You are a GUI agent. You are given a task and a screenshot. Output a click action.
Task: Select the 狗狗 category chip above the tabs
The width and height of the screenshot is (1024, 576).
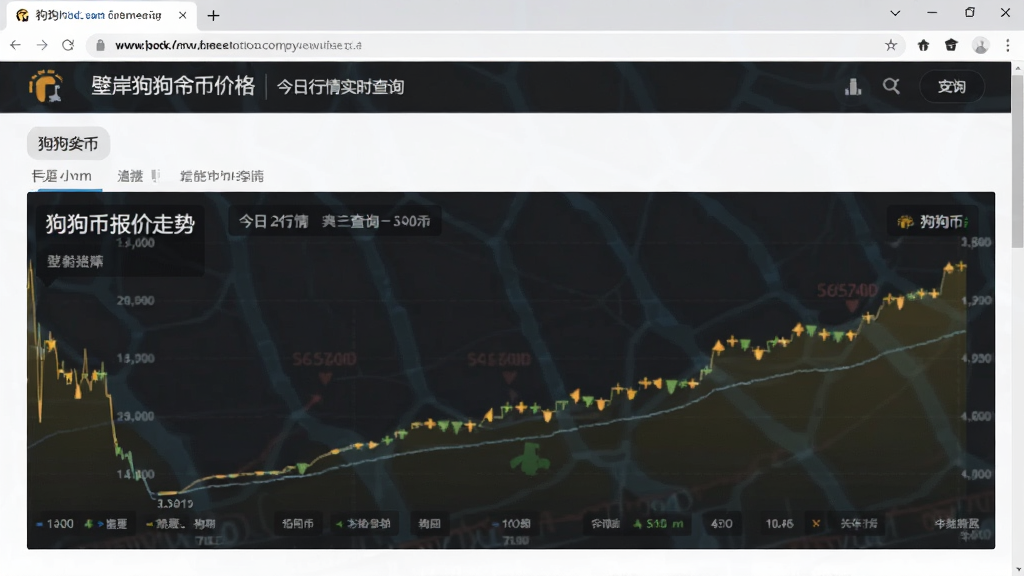click(68, 144)
